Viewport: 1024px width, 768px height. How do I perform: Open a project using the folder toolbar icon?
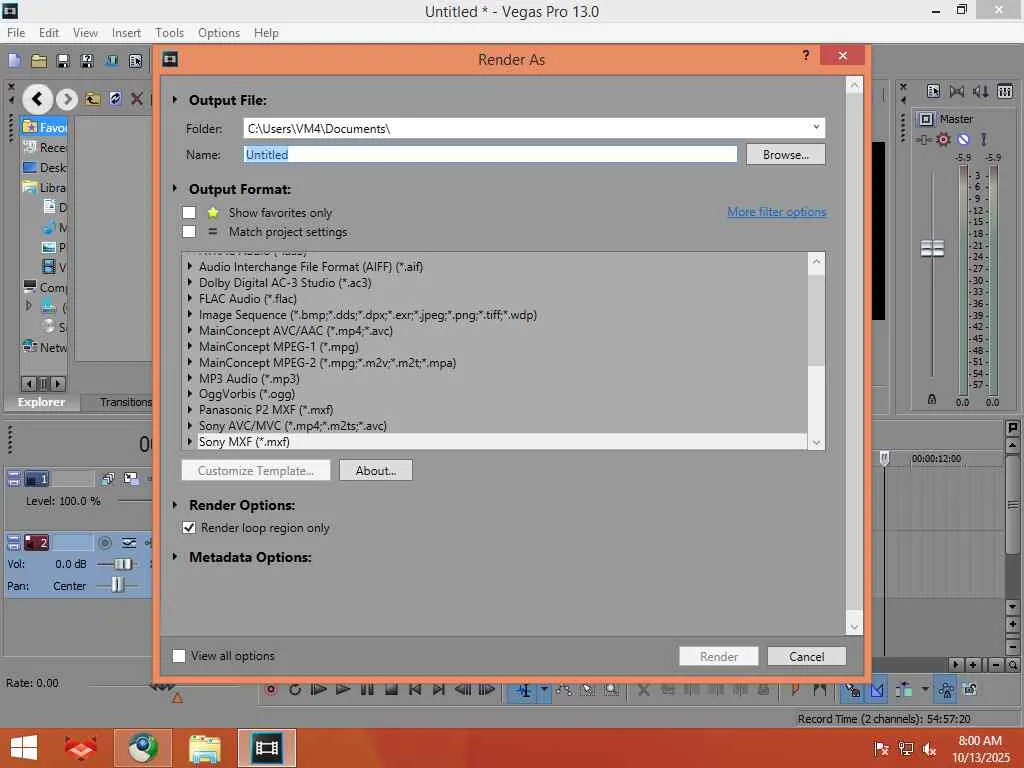click(x=39, y=61)
